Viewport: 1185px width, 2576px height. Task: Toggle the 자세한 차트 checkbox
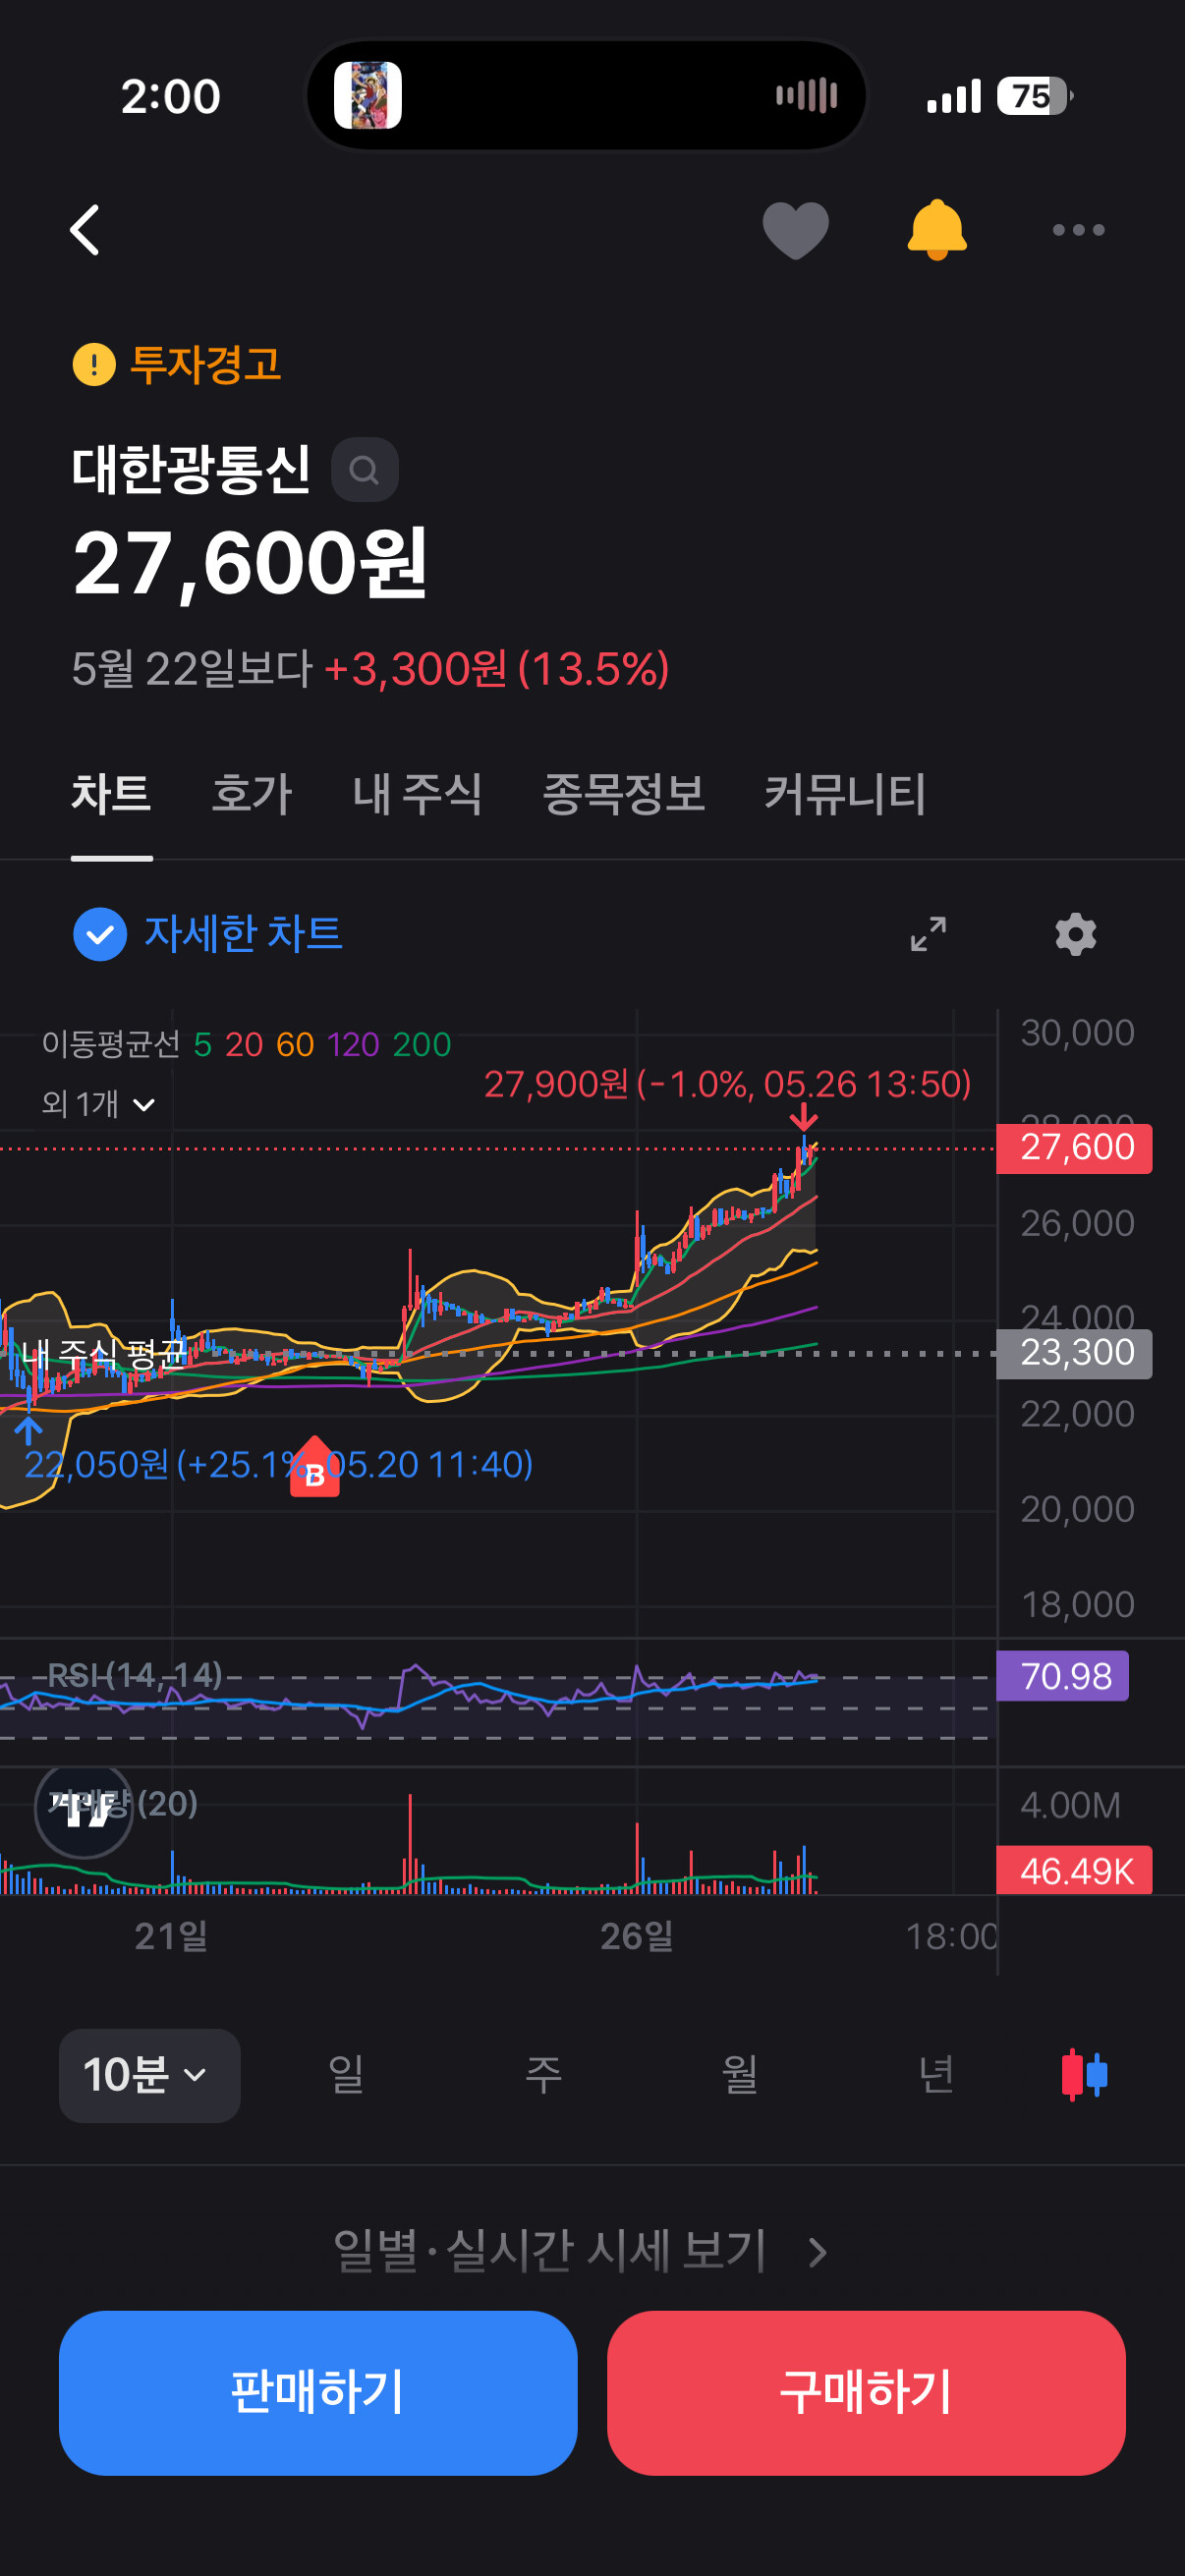point(100,934)
